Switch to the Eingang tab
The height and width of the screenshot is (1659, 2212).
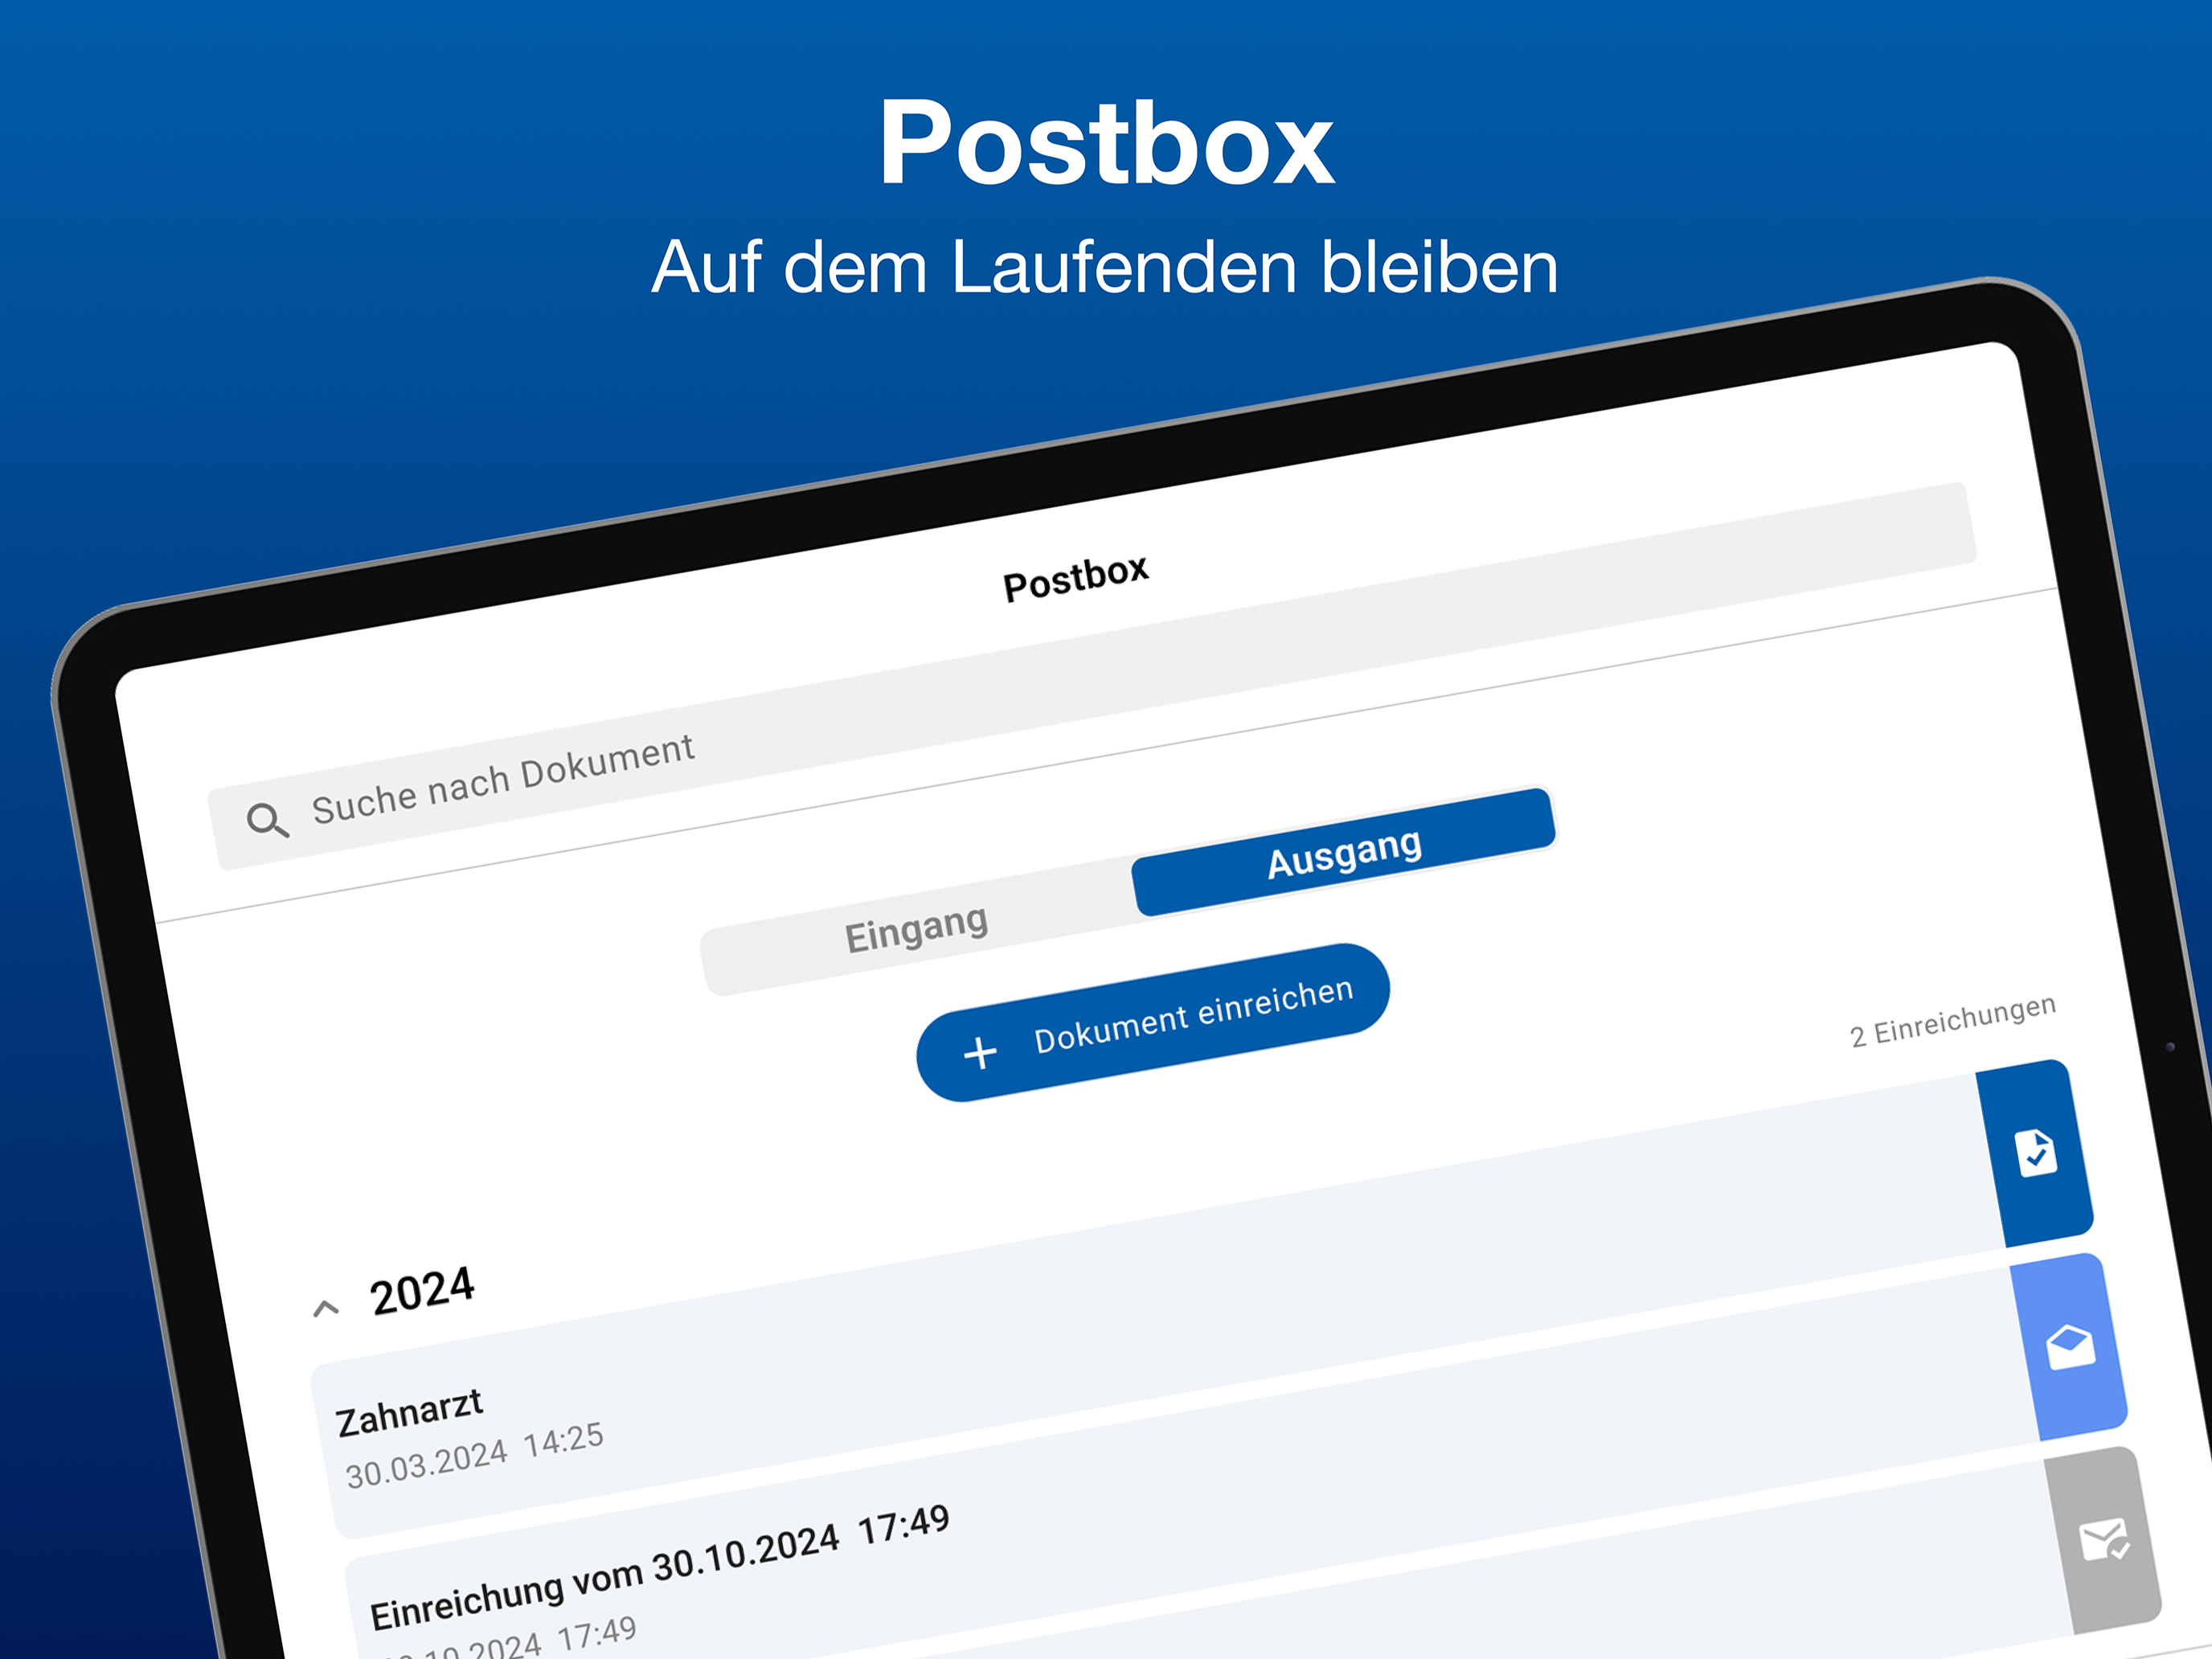click(916, 928)
